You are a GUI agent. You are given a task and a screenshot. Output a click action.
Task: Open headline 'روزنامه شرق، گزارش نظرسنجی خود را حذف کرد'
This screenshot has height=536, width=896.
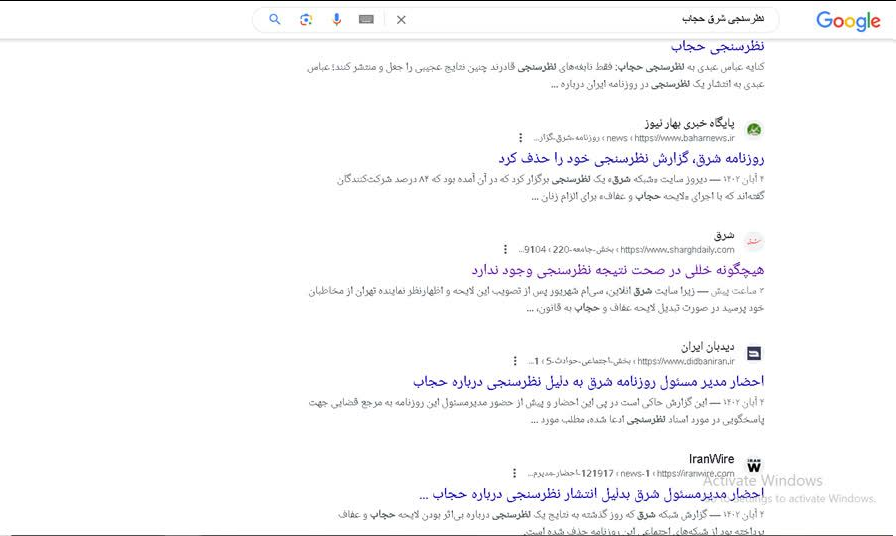(x=631, y=158)
